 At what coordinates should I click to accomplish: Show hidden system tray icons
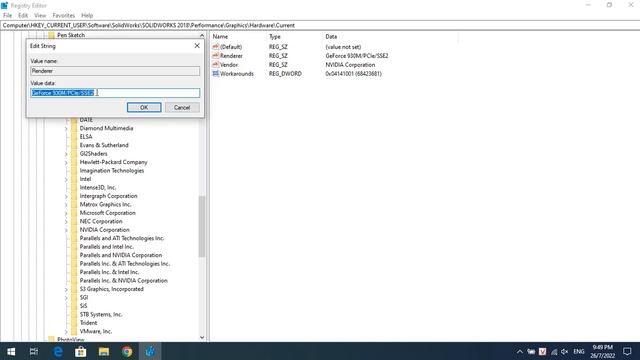click(x=520, y=351)
